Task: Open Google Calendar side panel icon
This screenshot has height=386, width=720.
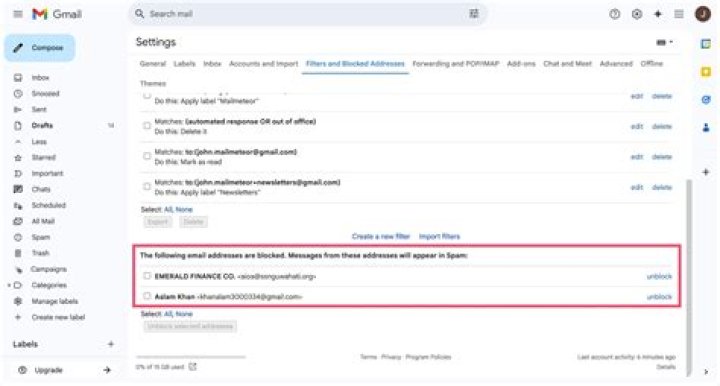Action: point(706,44)
